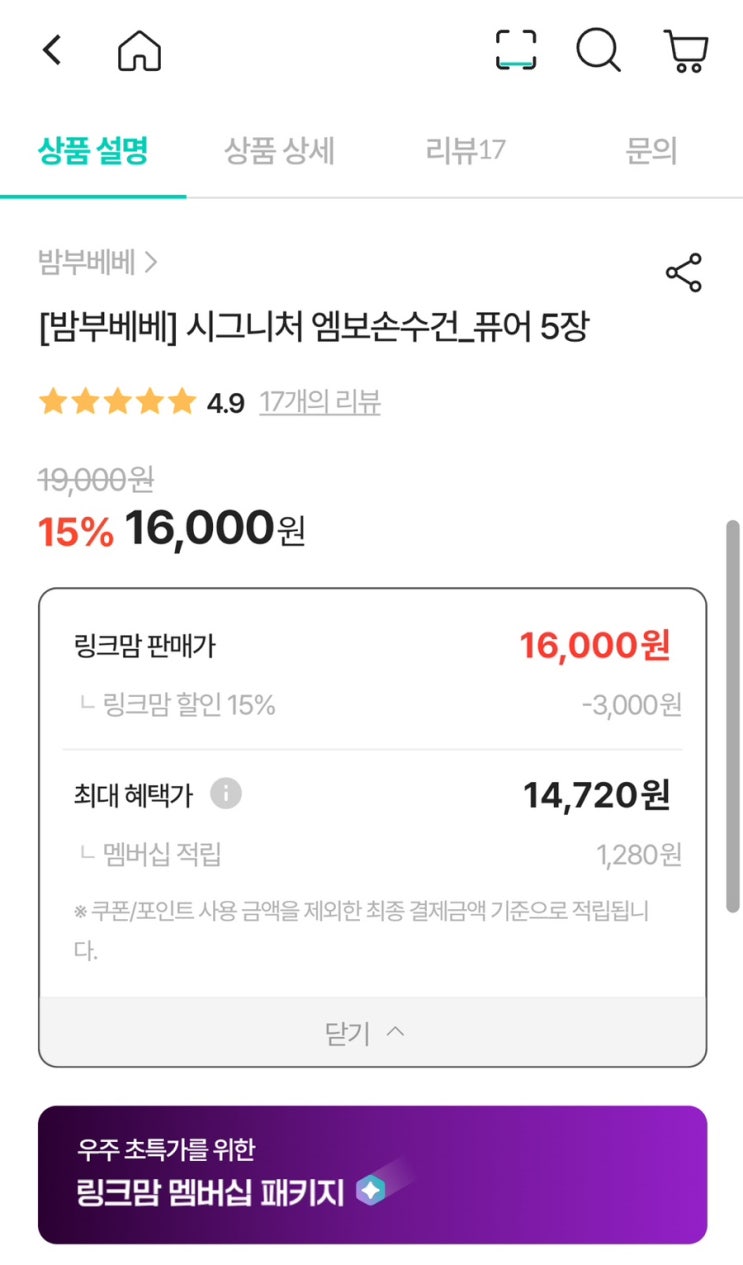Viewport: 743px width, 1265px height.
Task: Go to home via house icon
Action: pyautogui.click(x=139, y=51)
